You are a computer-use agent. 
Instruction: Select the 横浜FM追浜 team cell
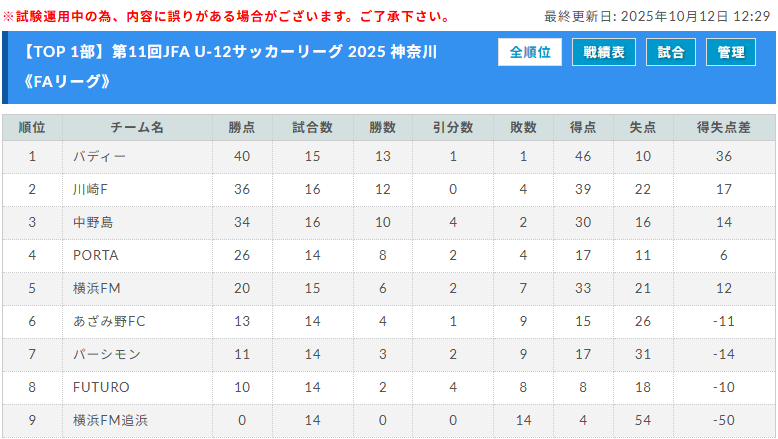[x=110, y=420]
